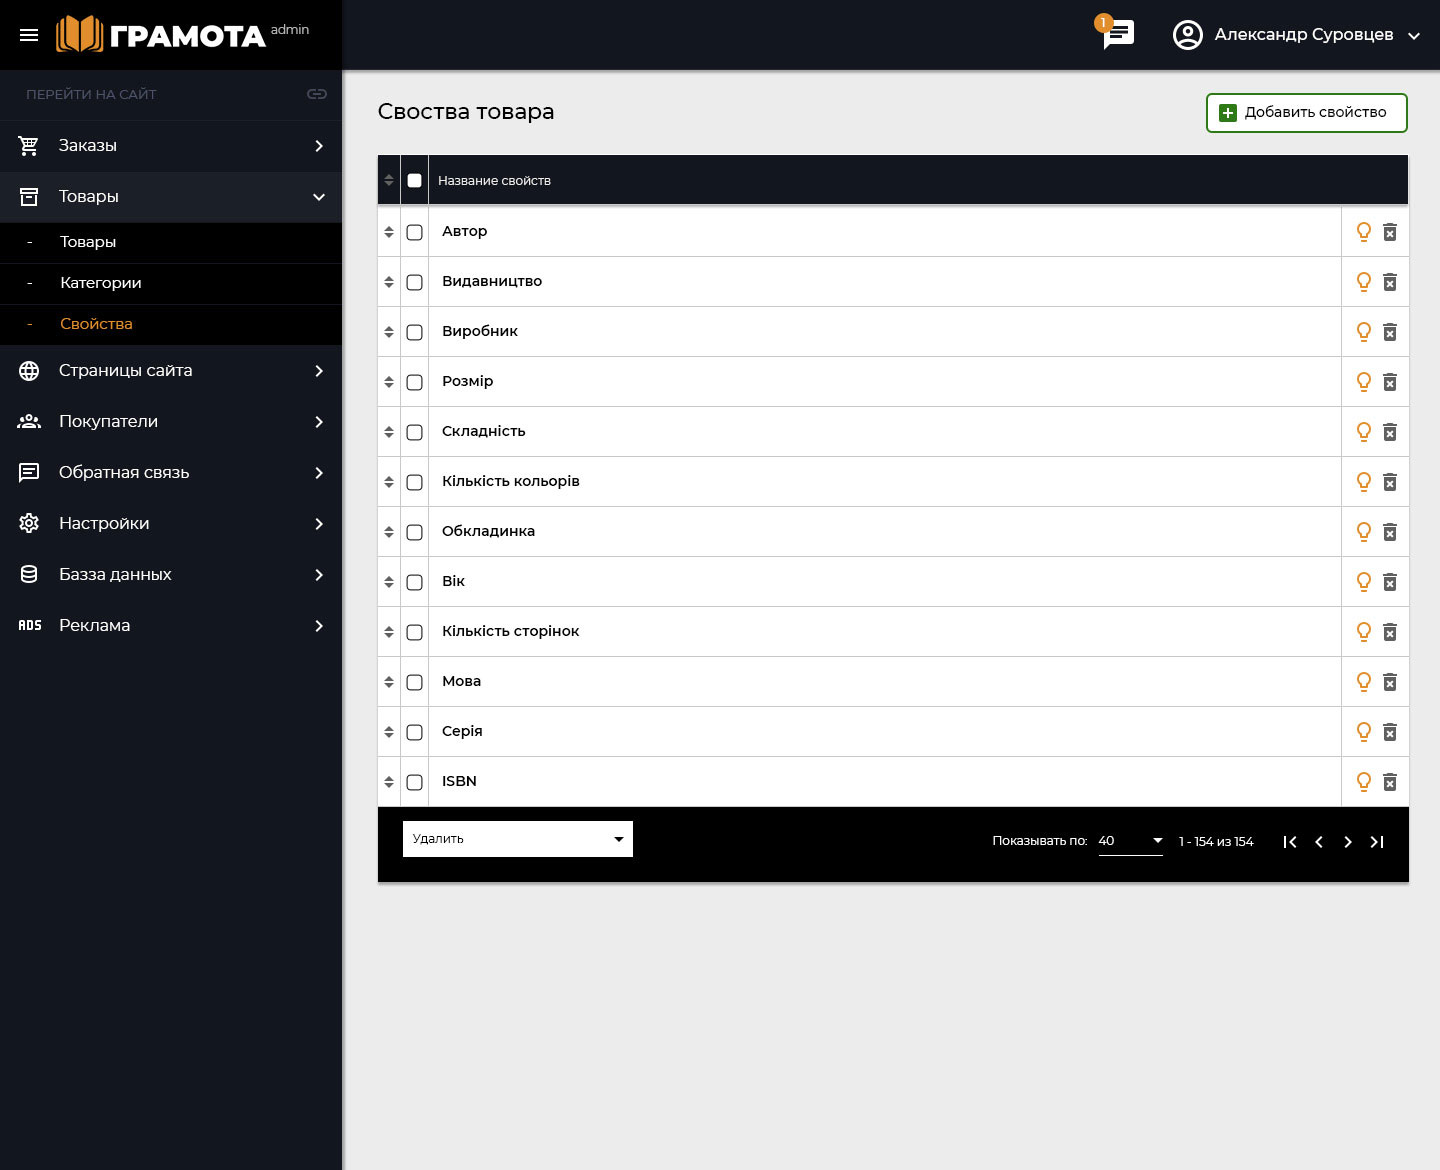Screen dimensions: 1440x1170
Task: Check the Розмір row checkbox
Action: tap(415, 382)
